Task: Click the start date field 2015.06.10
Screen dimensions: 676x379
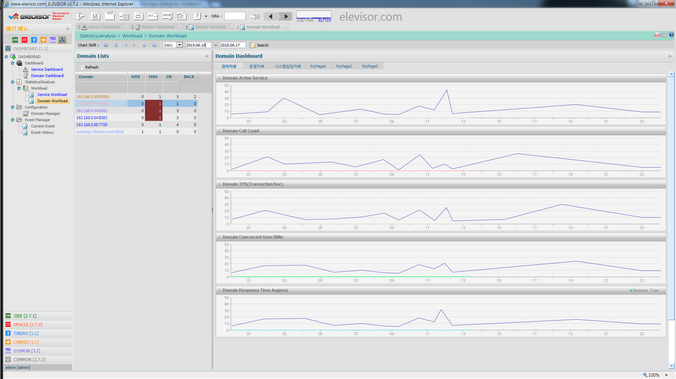Action: click(198, 45)
